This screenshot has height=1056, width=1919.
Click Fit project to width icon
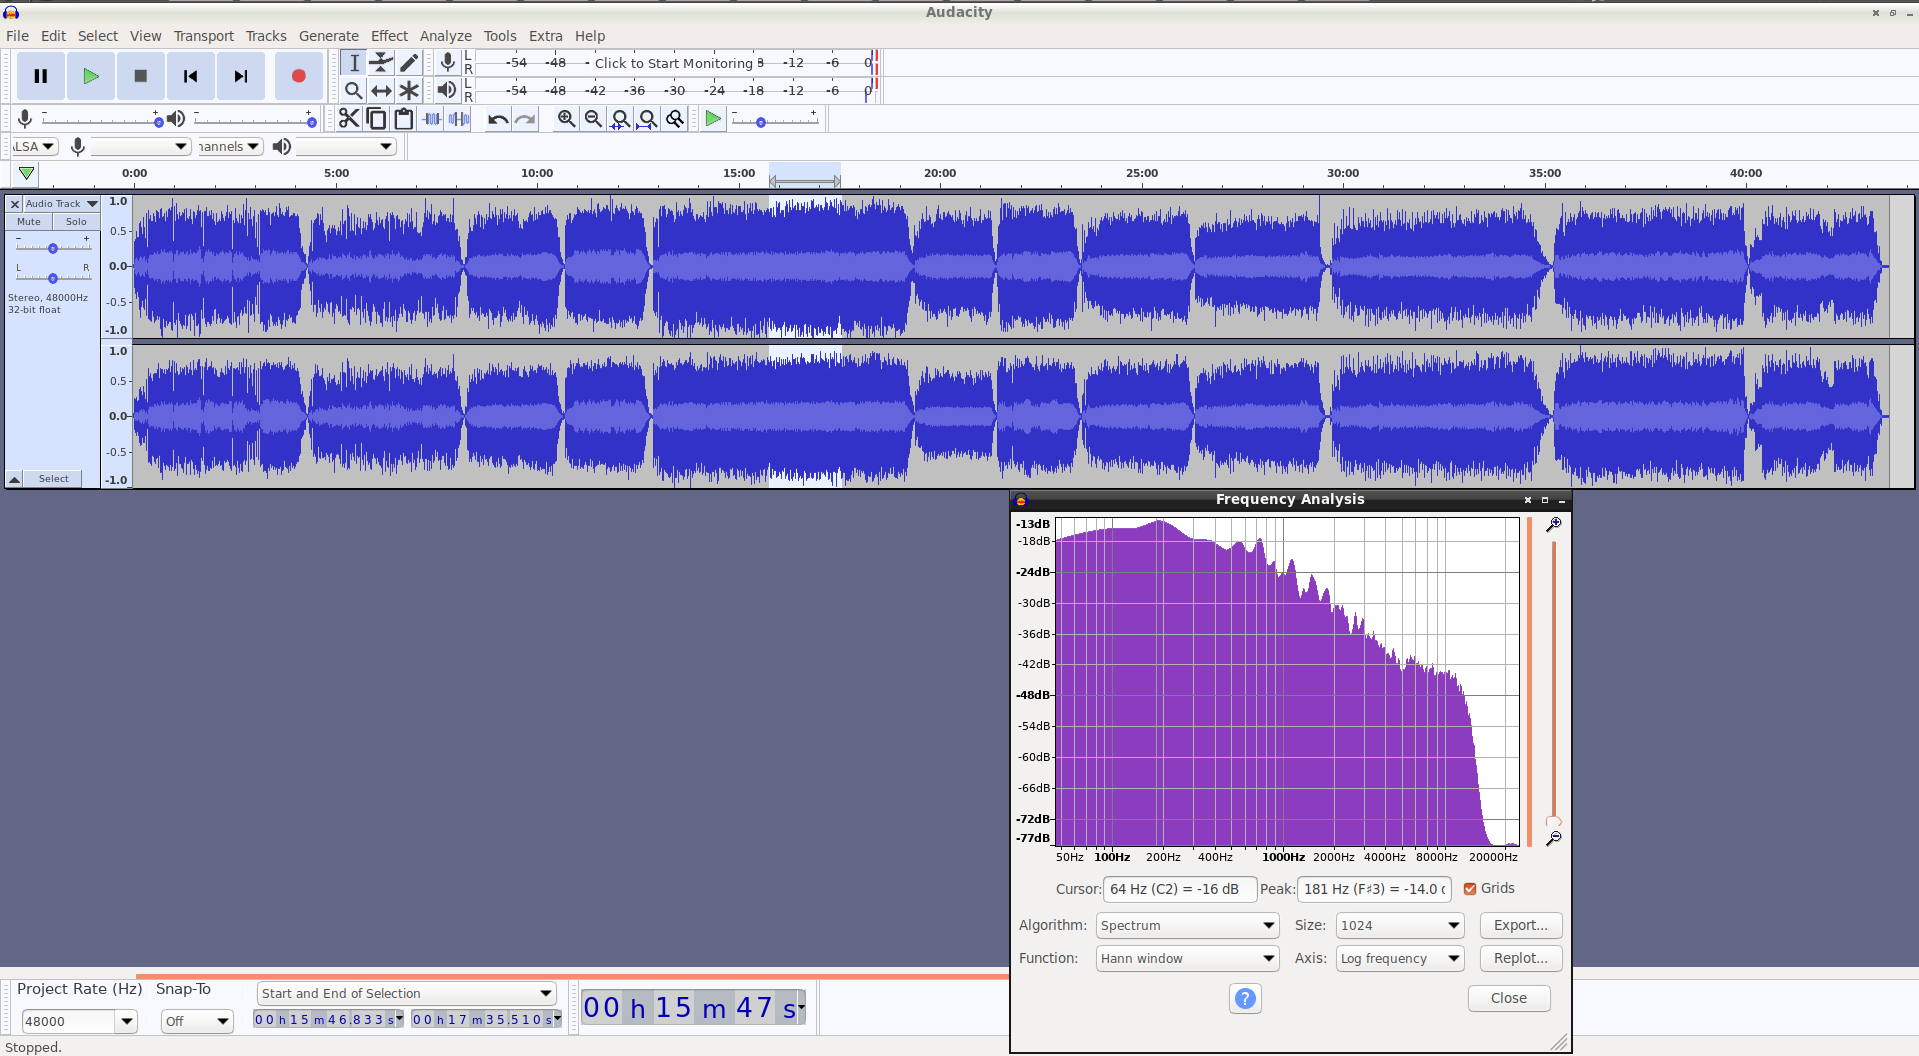coord(648,118)
